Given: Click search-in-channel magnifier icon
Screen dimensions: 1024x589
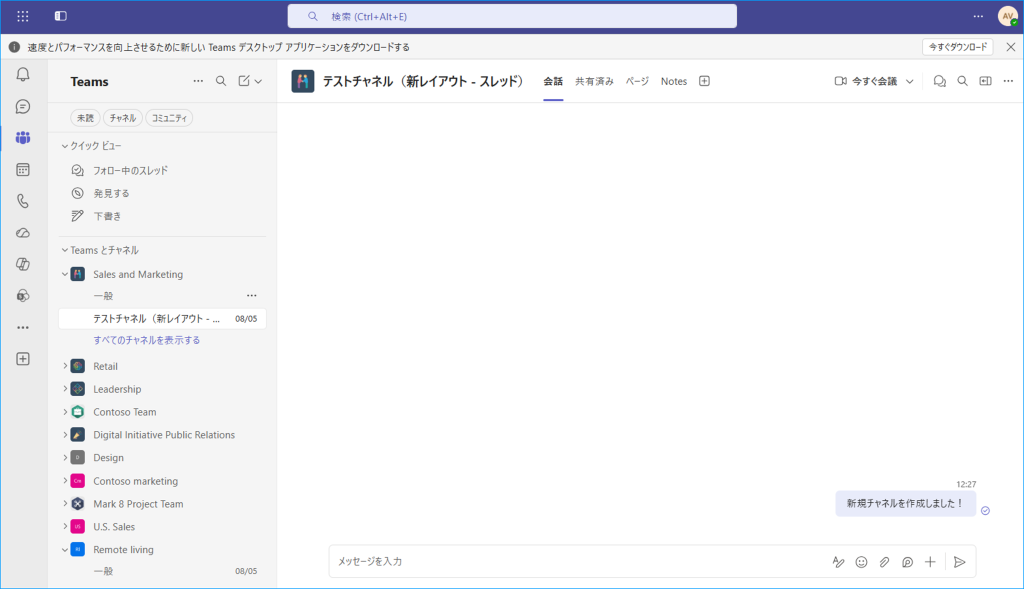Looking at the screenshot, I should [963, 81].
